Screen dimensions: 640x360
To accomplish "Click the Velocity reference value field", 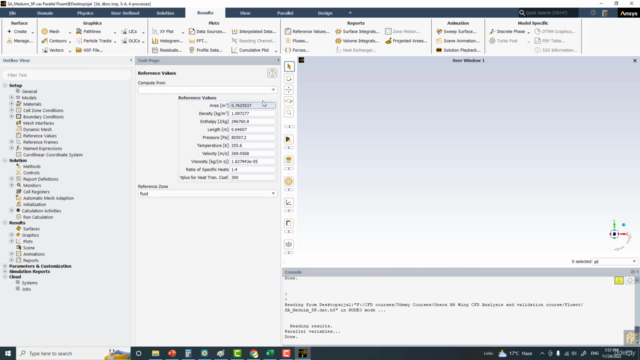I will click(253, 153).
